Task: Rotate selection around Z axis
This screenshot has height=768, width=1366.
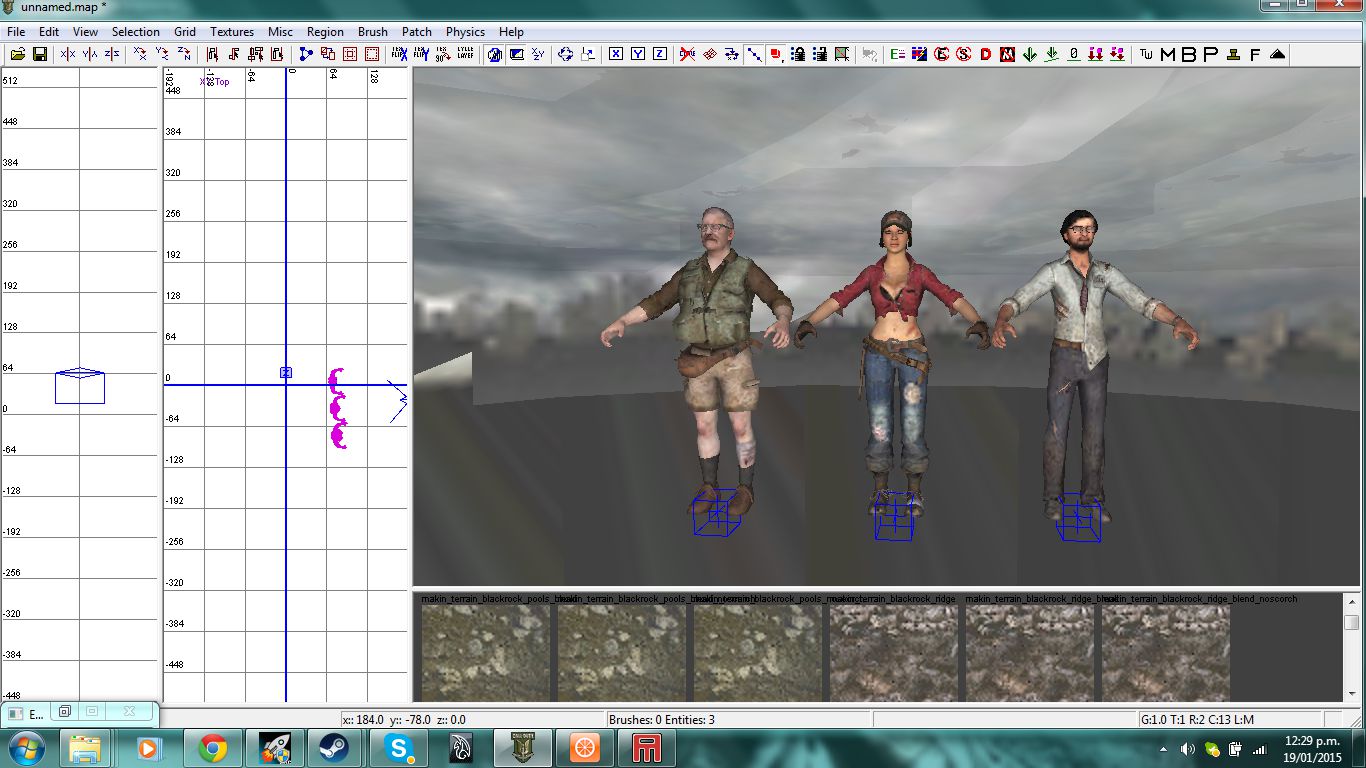Action: click(x=184, y=54)
